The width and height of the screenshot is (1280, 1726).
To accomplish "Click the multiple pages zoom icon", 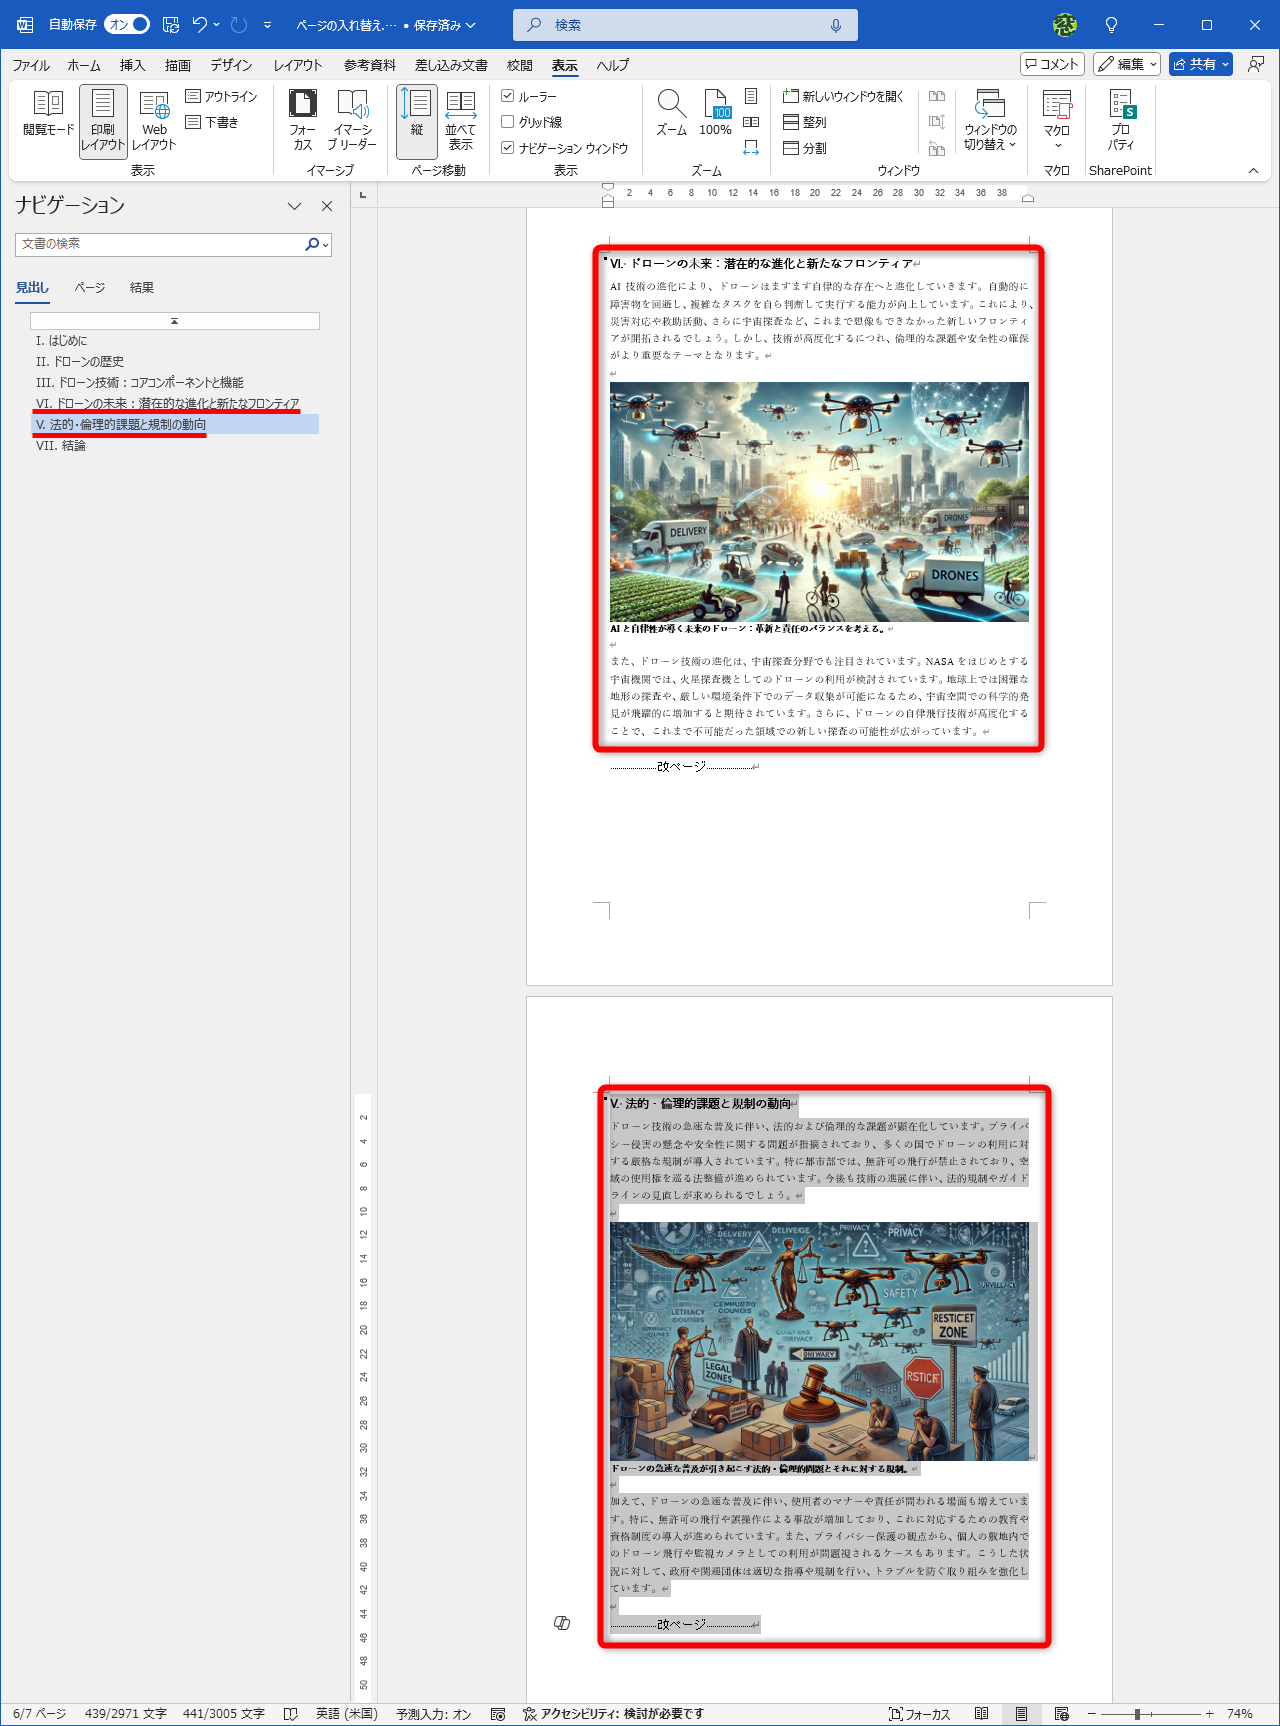I will [x=751, y=122].
